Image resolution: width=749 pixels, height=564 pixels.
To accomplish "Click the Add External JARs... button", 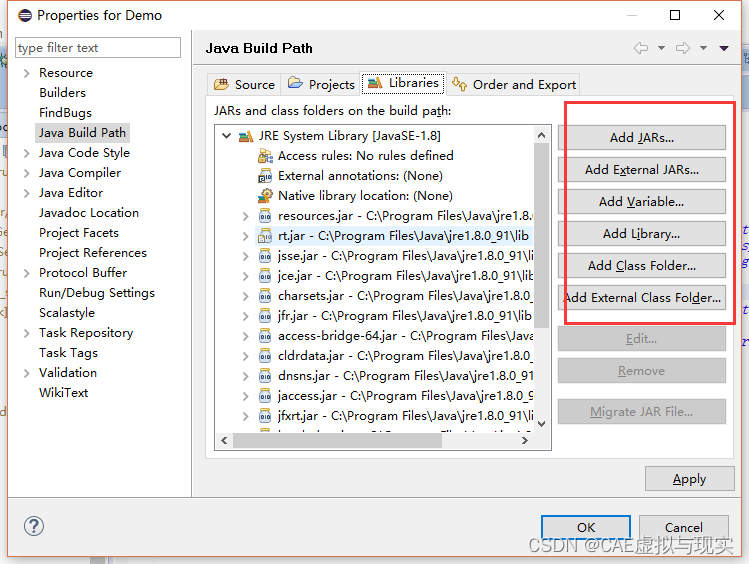I will 642,170.
